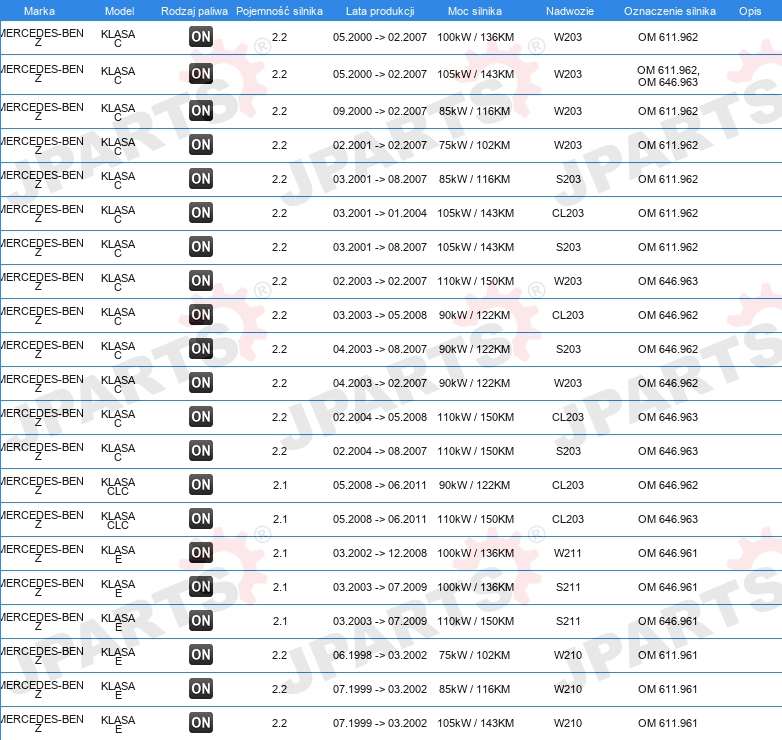Select the ON icon in the W211 row
Screen dimensions: 782x740
[201, 553]
